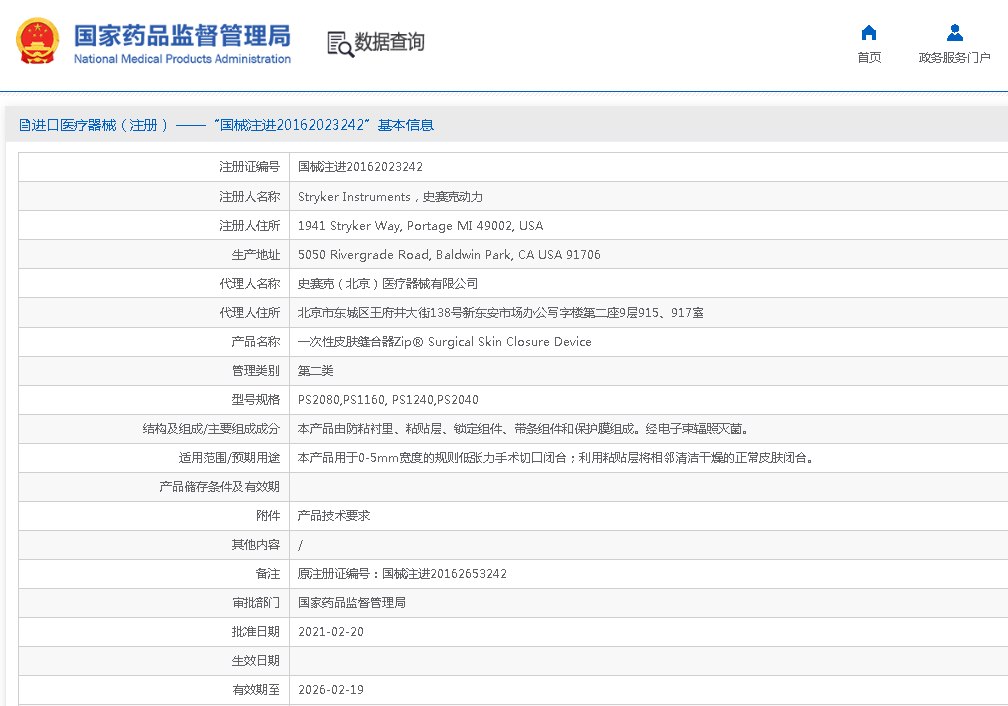Open the 政务服务门户 text link
The image size is (1008, 706).
954,58
